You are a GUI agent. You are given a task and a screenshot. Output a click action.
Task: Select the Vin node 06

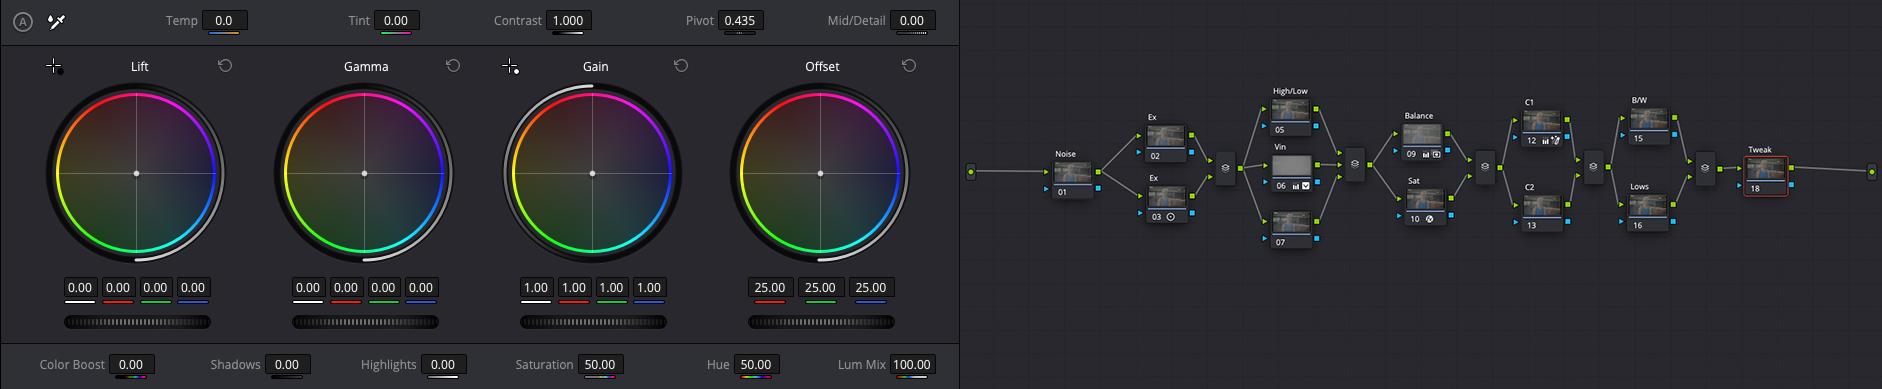pos(1291,172)
